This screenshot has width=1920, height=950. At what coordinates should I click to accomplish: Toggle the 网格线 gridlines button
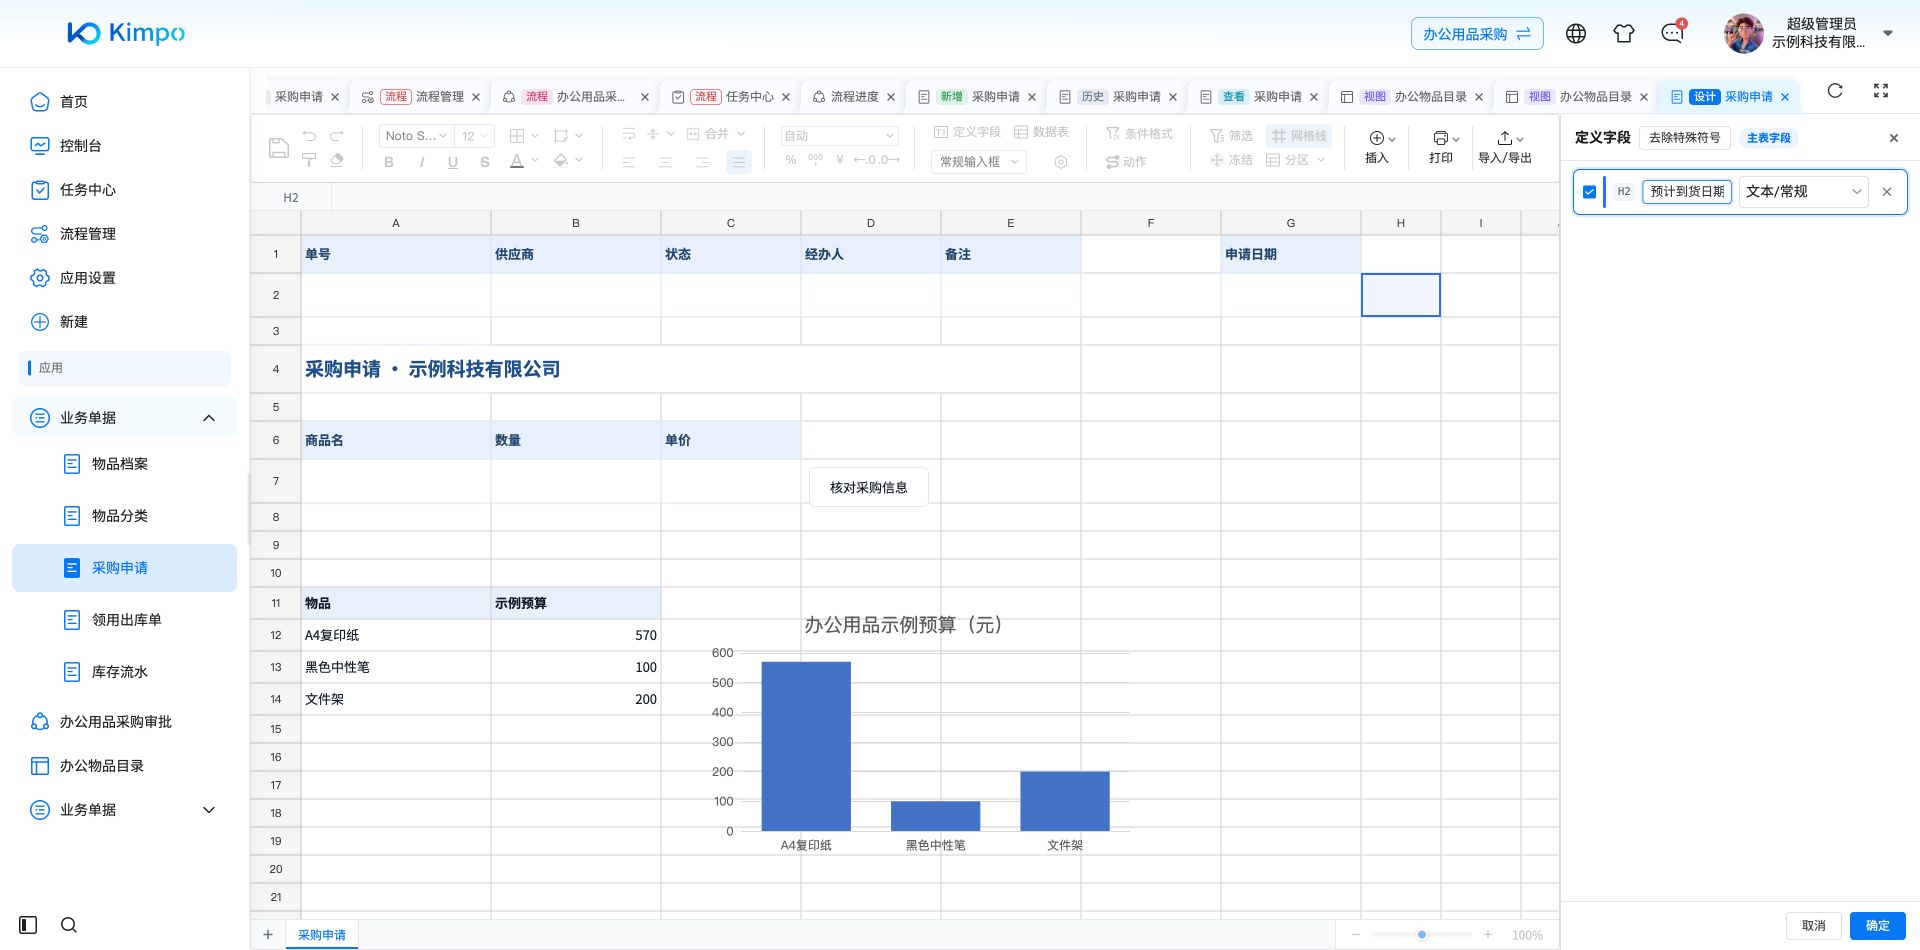tap(1299, 136)
